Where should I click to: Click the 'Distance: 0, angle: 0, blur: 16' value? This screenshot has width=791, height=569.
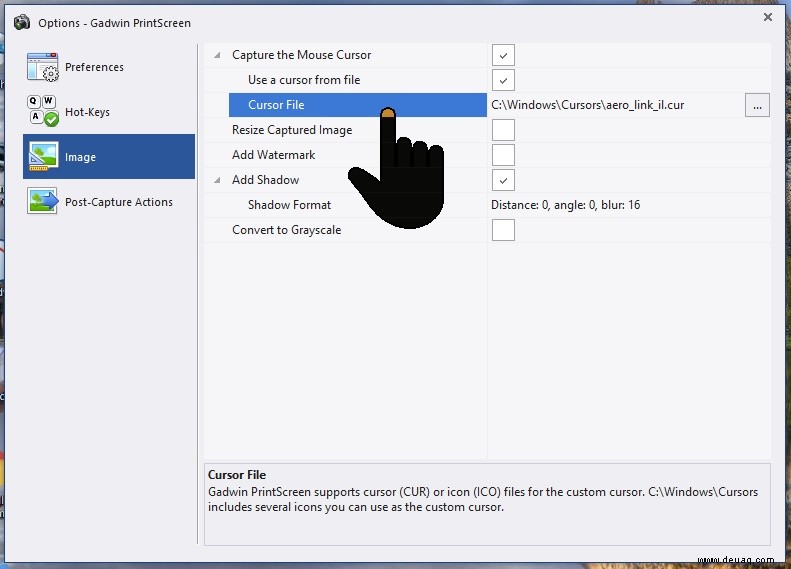click(566, 205)
